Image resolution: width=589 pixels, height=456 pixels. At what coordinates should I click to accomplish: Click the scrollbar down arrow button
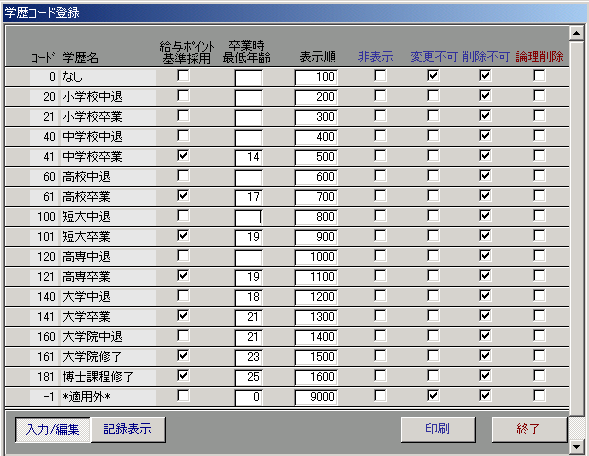(576, 446)
